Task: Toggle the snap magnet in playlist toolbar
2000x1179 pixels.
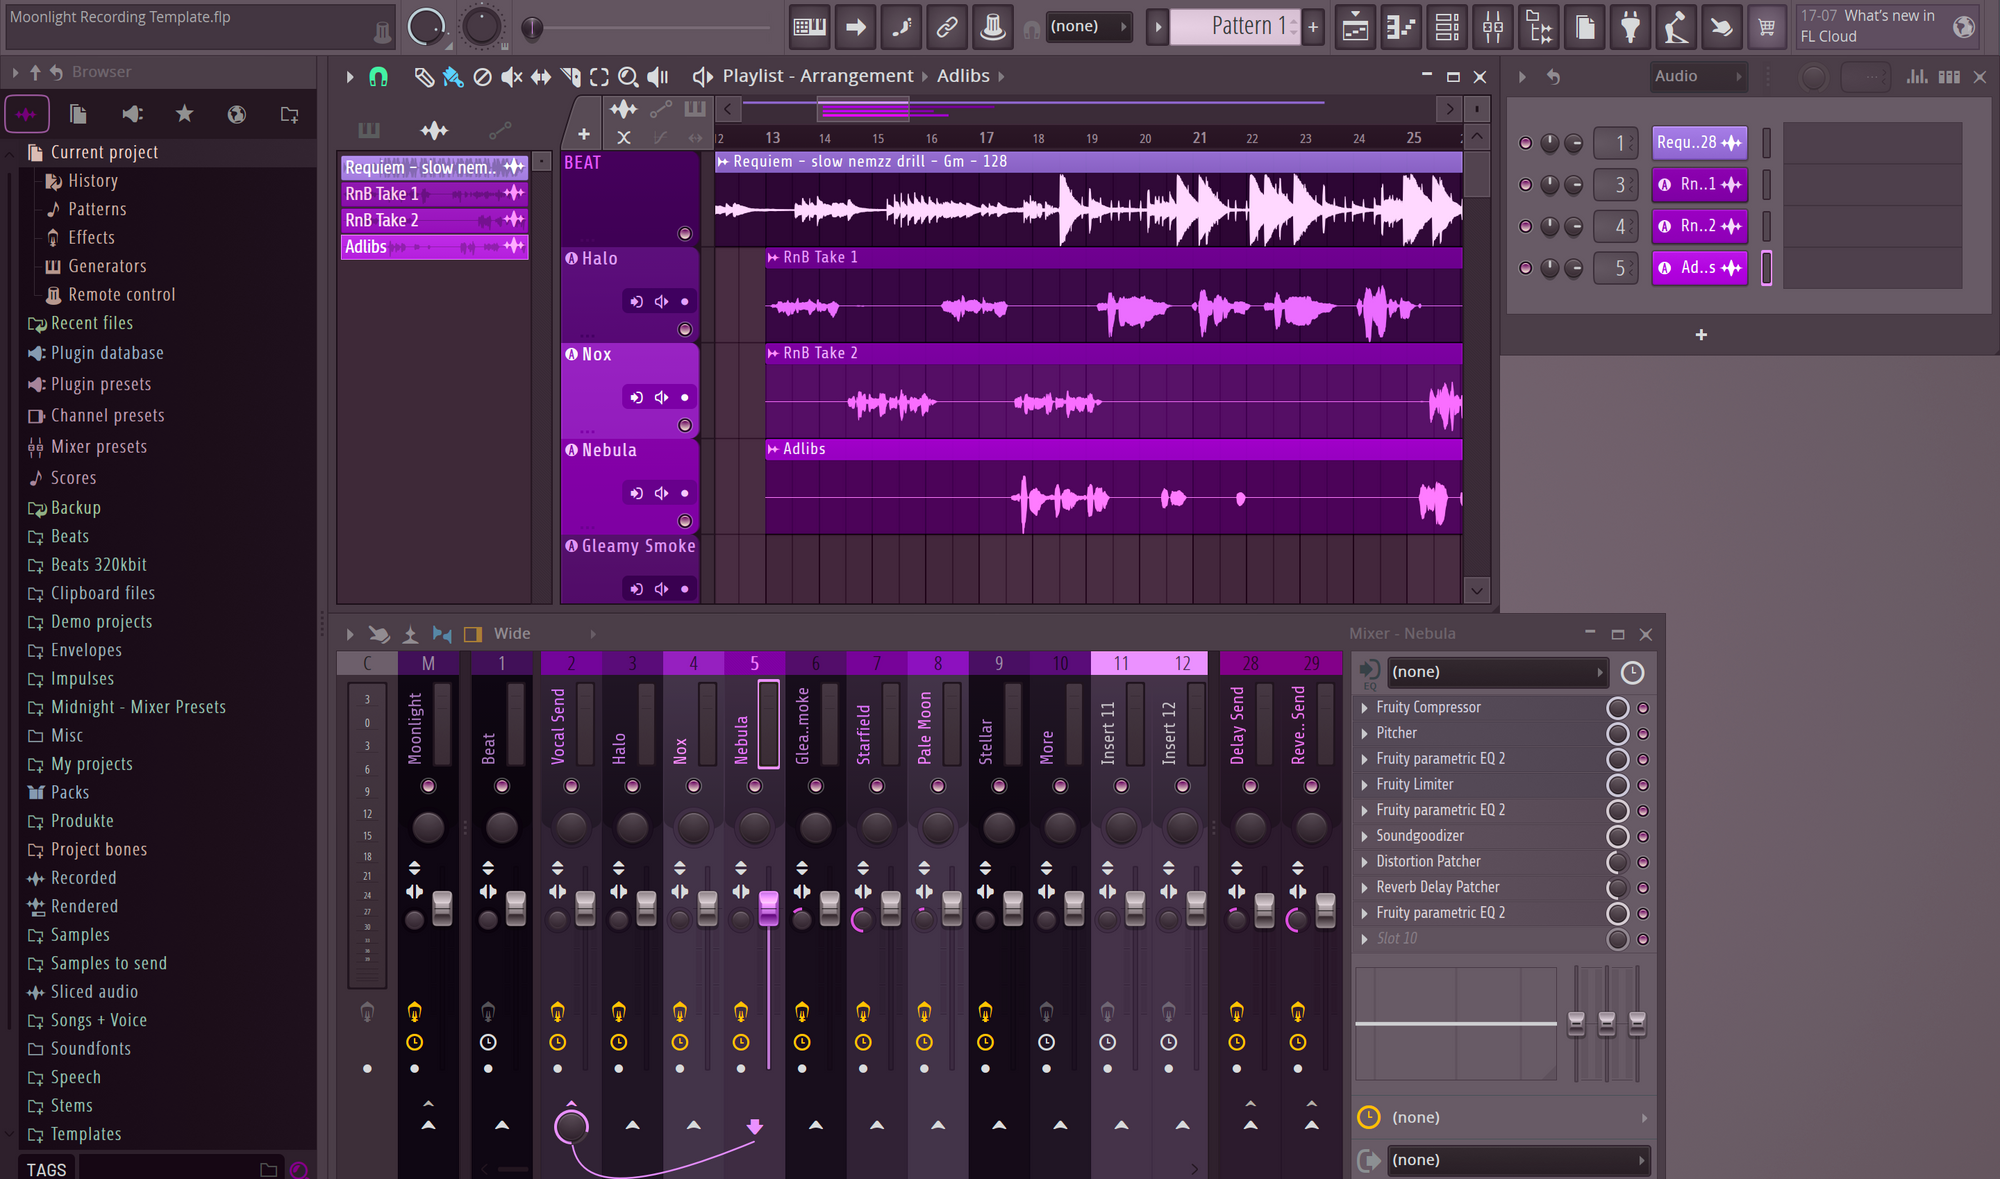Action: pos(378,77)
